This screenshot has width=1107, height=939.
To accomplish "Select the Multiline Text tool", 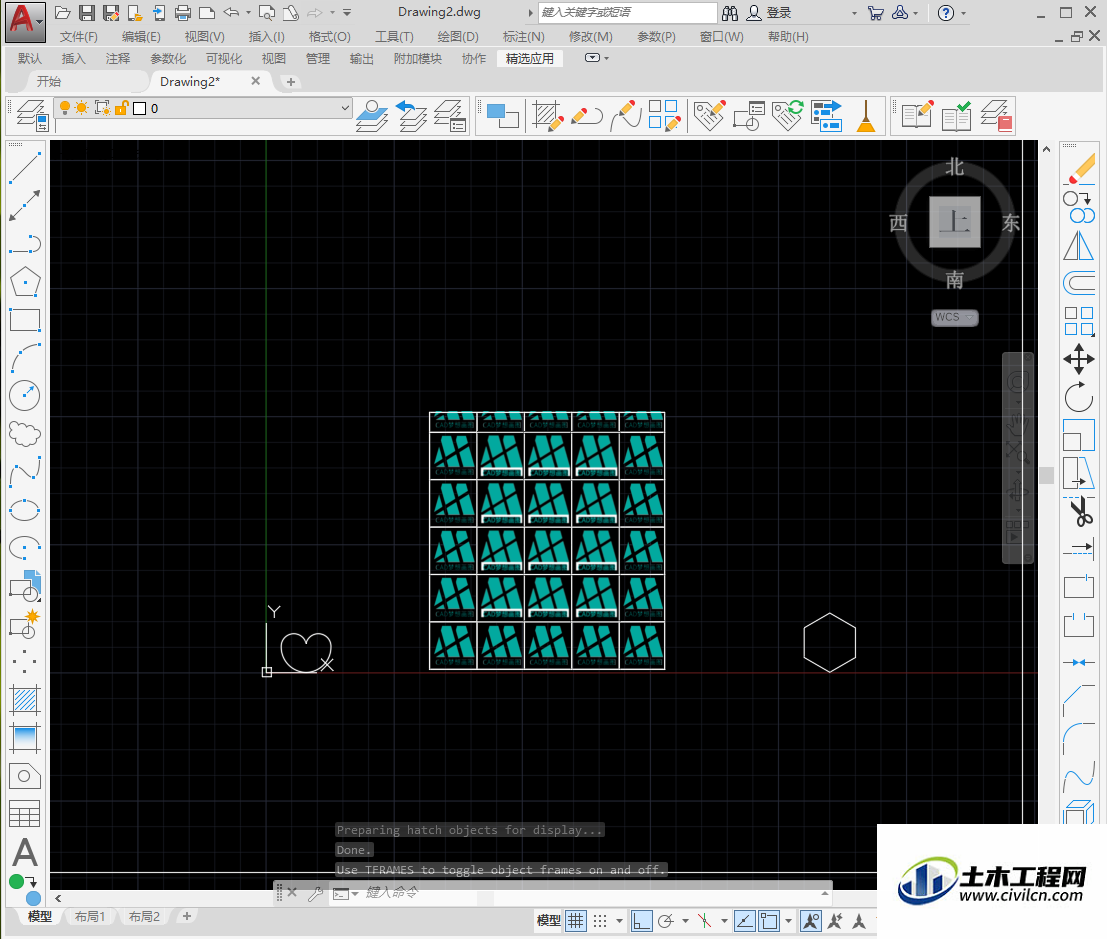I will click(x=25, y=852).
